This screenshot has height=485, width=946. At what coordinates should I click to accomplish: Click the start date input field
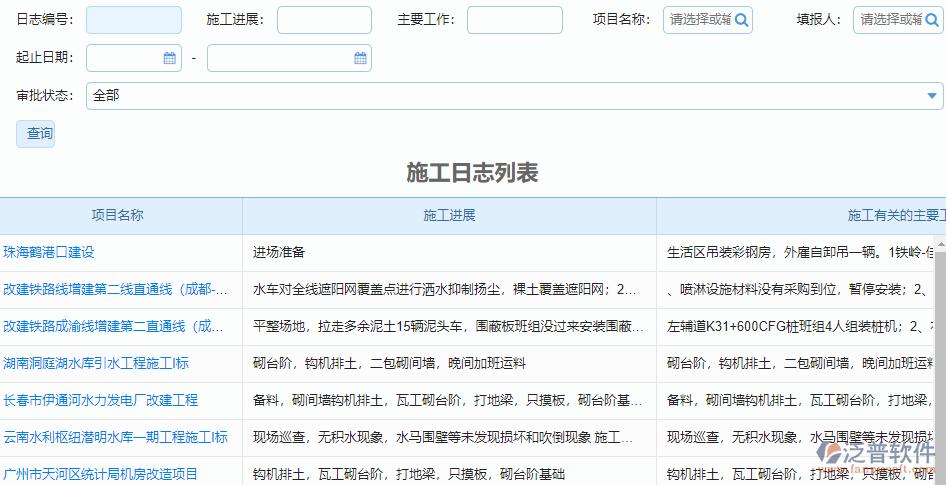(x=134, y=58)
